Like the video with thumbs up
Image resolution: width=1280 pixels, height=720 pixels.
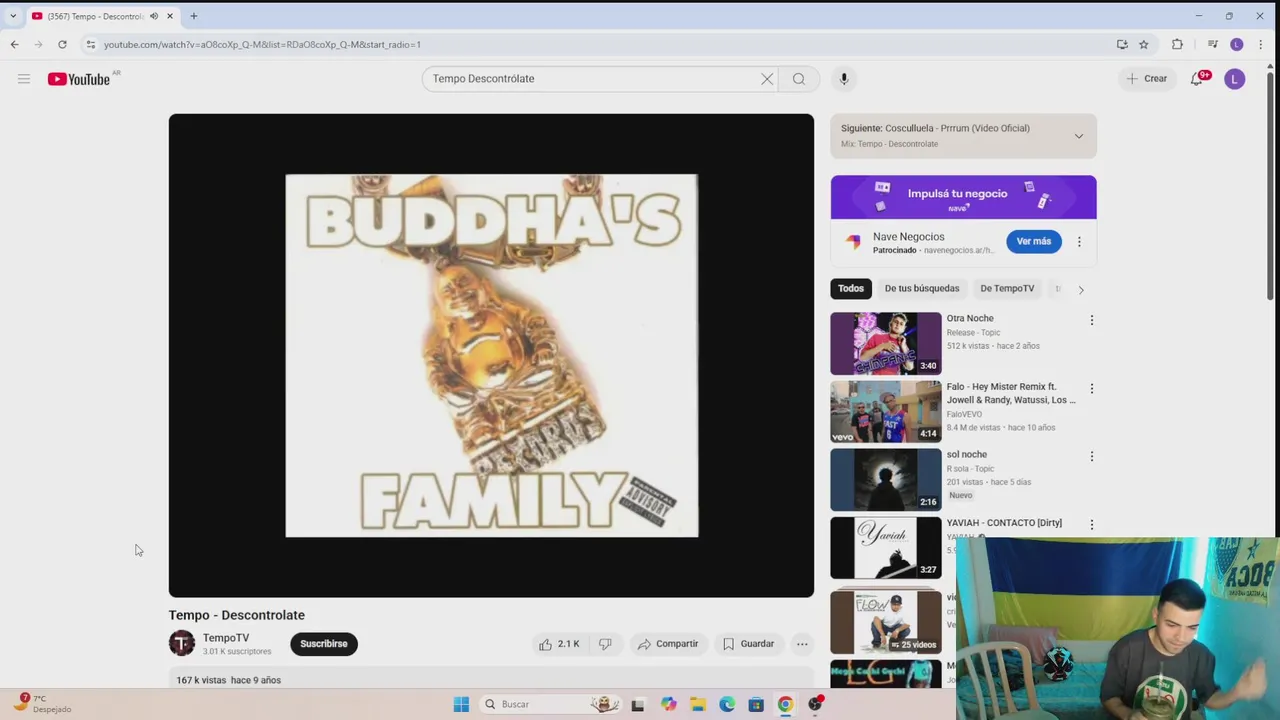click(x=559, y=644)
